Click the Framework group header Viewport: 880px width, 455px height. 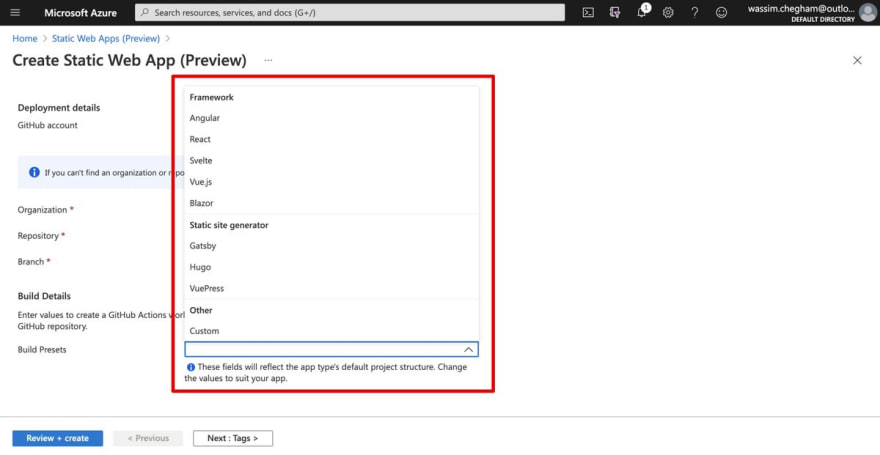[x=212, y=97]
